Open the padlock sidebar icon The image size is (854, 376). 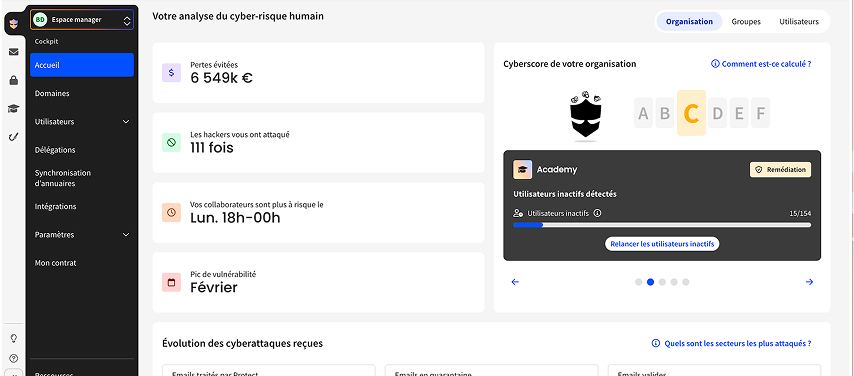(14, 80)
